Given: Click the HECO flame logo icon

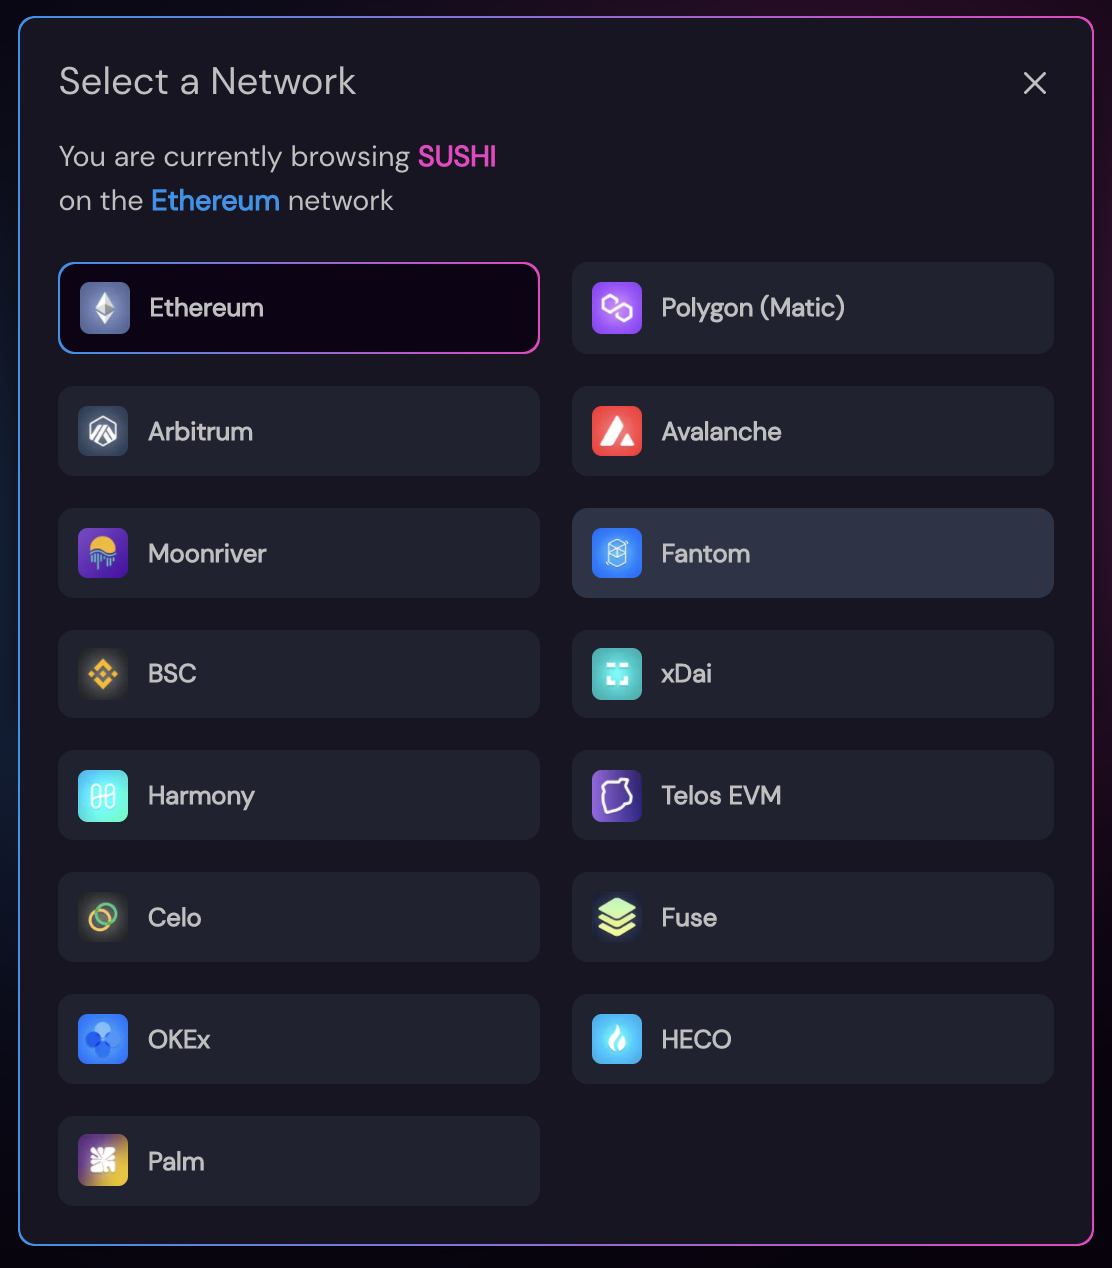Looking at the screenshot, I should pyautogui.click(x=617, y=1039).
